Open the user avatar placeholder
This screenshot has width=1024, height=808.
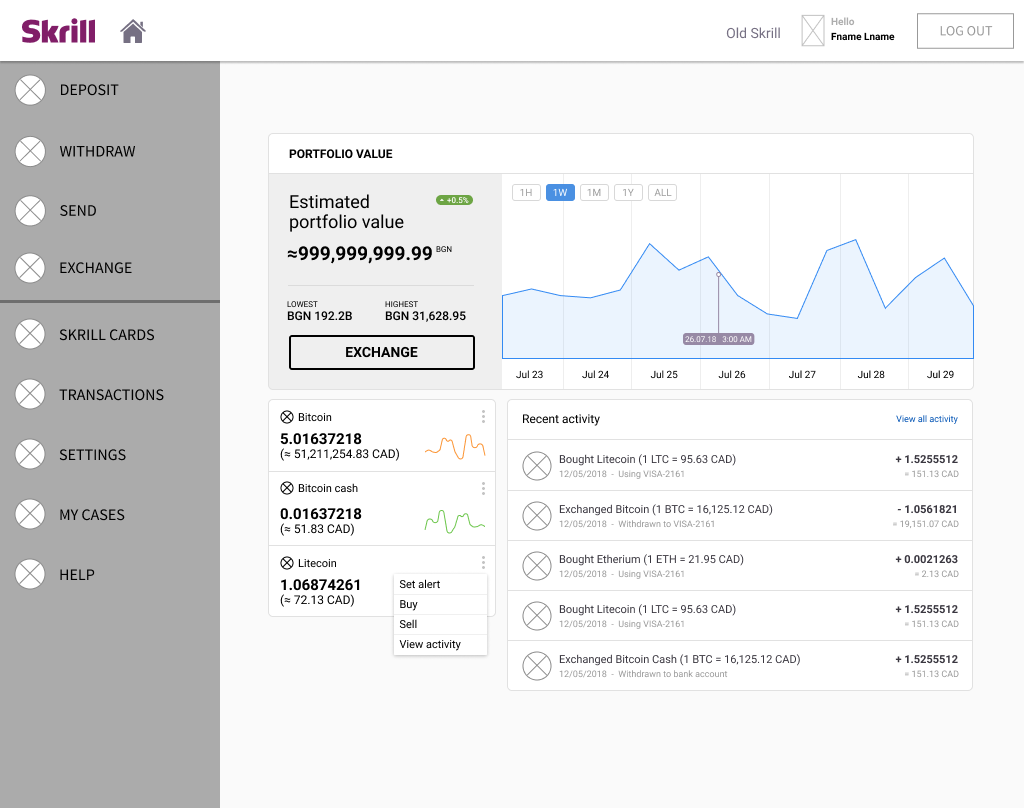tap(812, 31)
